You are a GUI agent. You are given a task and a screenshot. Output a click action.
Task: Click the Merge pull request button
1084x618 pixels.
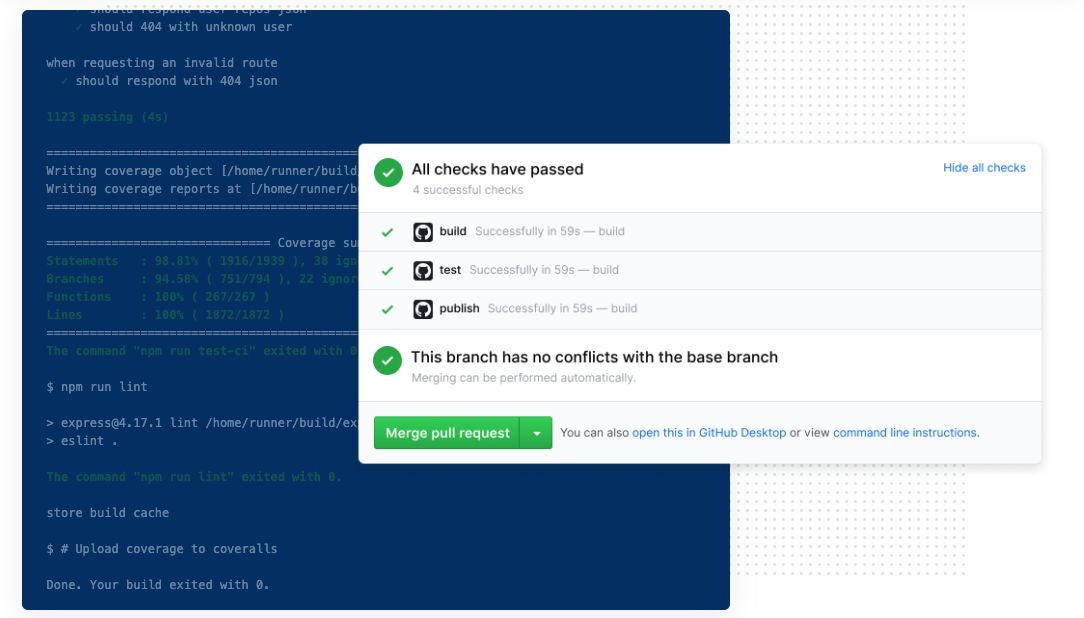pyautogui.click(x=447, y=433)
